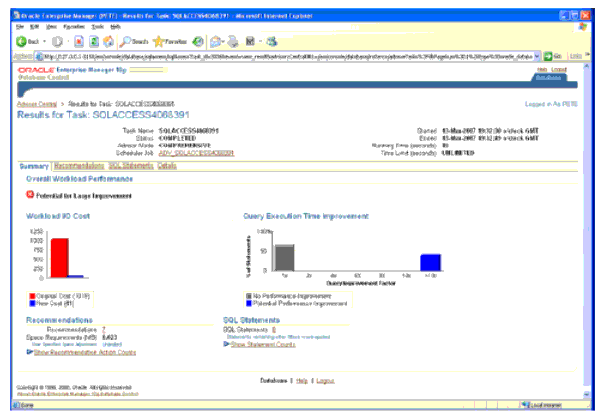Click the Windows logo throbber
Screen dimensions: 602x419
pos(582,26)
